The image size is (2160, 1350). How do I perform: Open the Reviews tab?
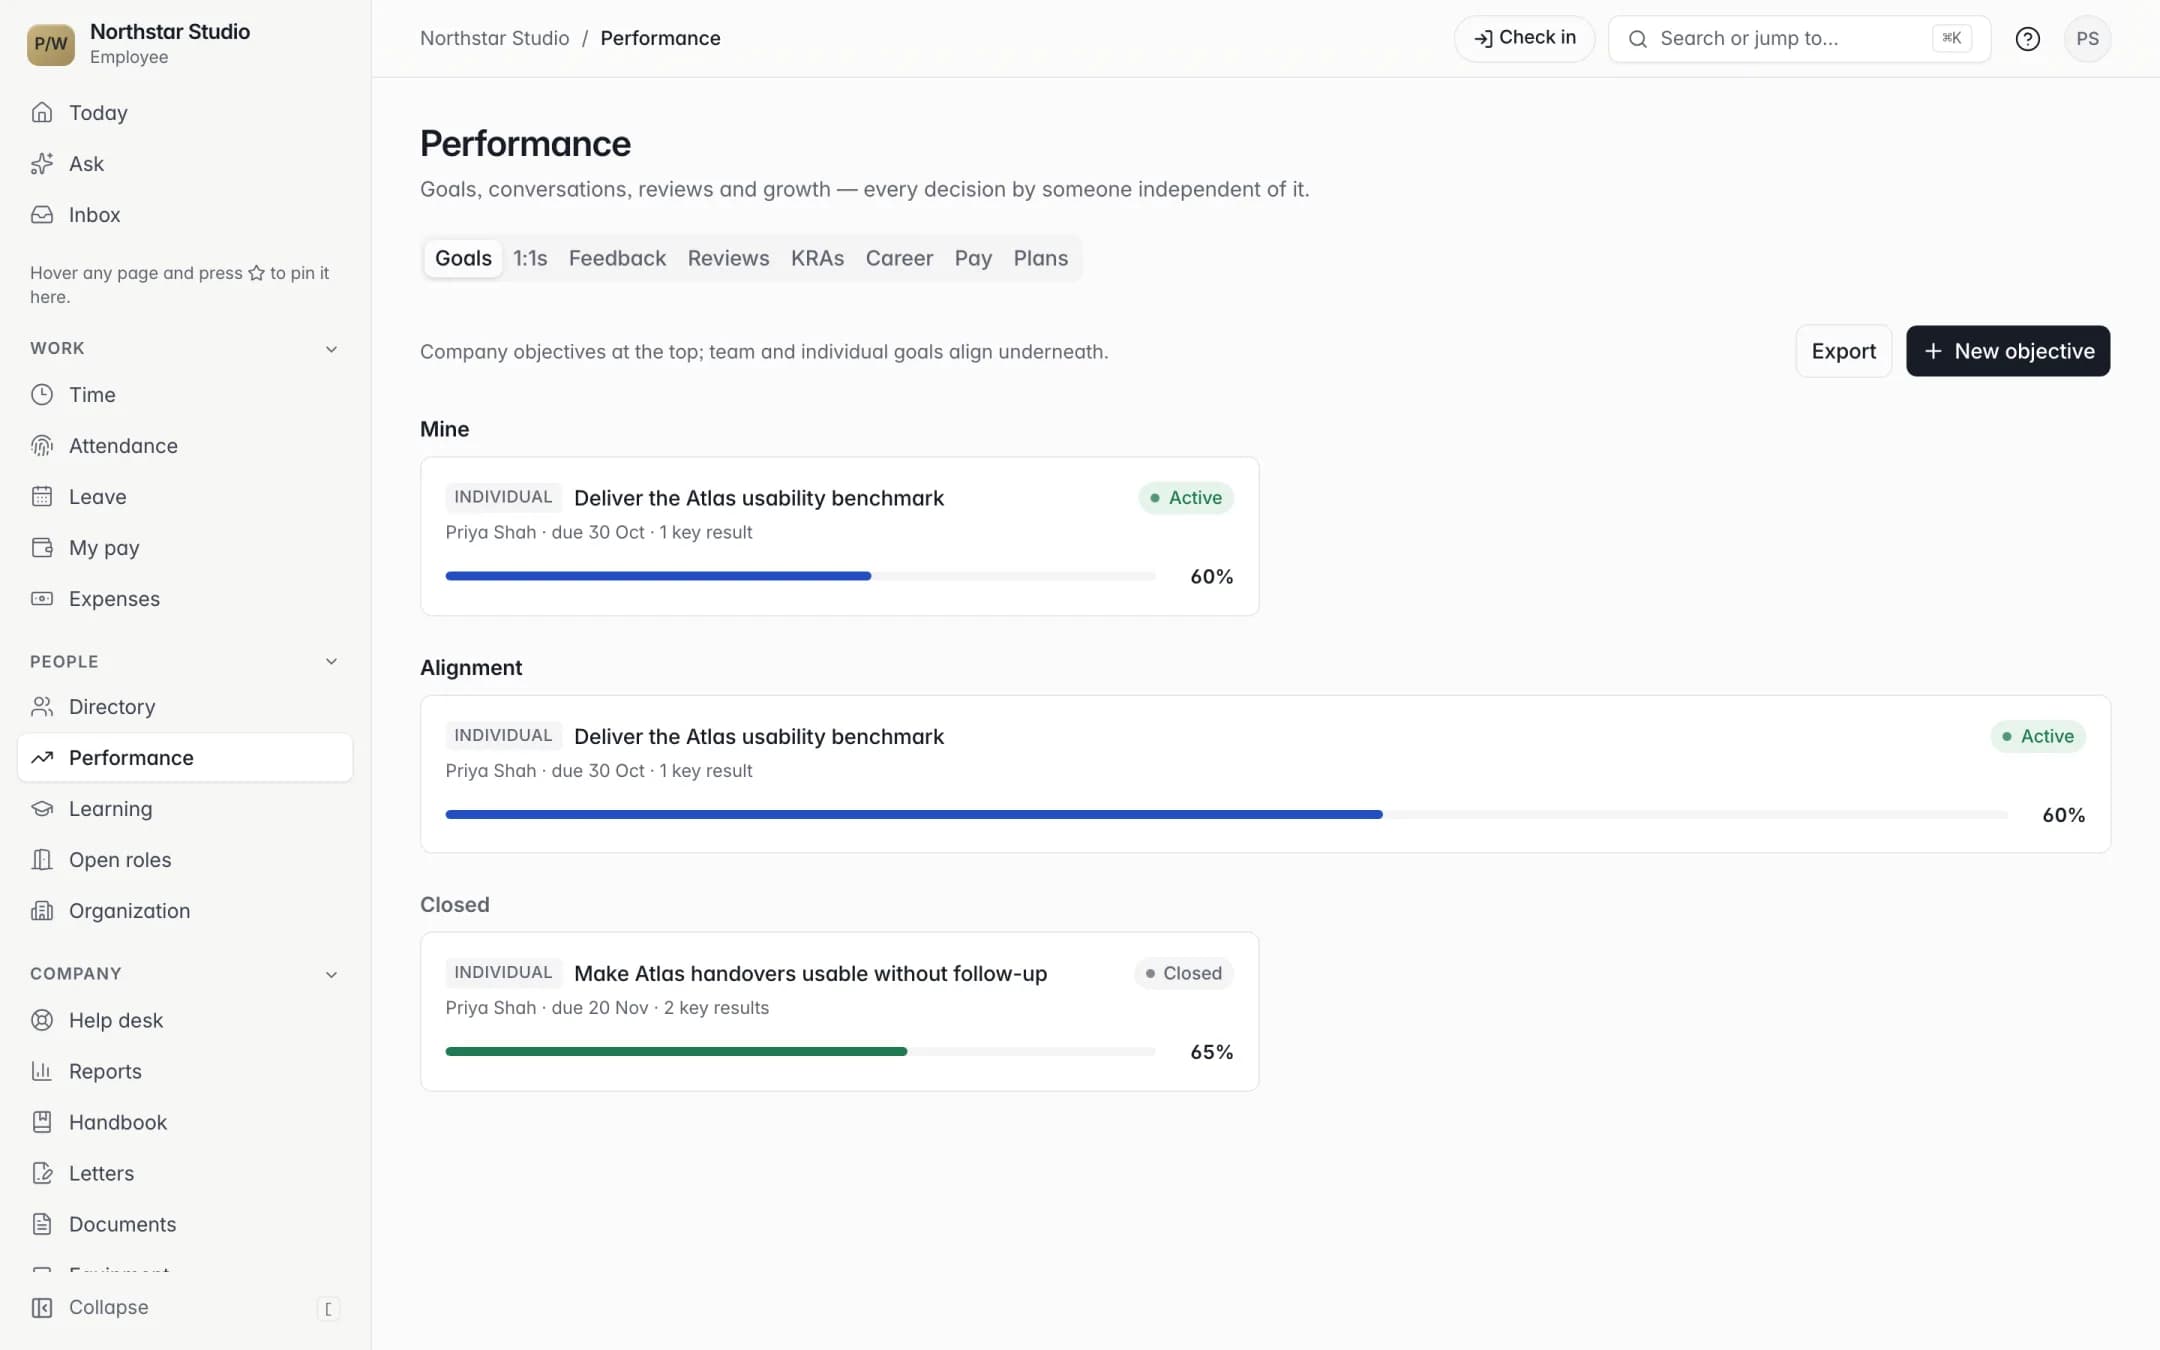(x=728, y=258)
